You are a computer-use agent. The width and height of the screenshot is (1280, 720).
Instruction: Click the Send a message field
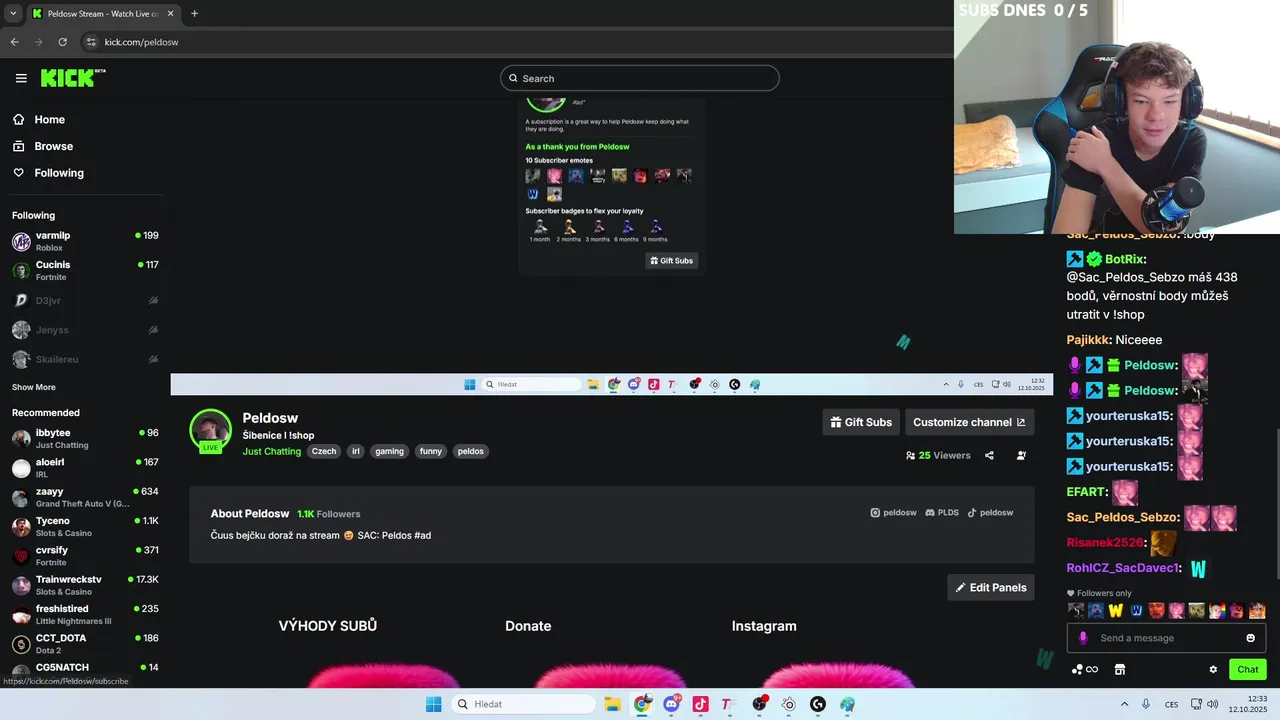pos(1166,638)
